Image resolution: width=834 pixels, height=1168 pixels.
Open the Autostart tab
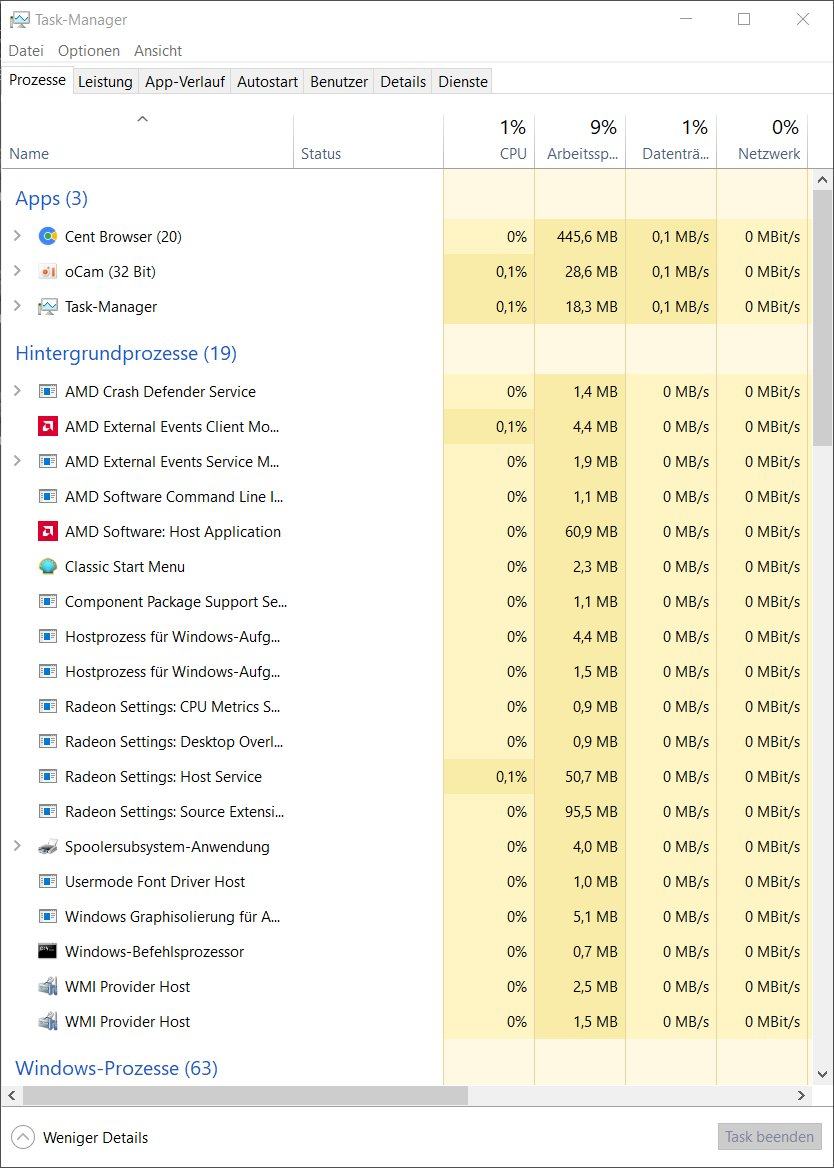(x=267, y=82)
